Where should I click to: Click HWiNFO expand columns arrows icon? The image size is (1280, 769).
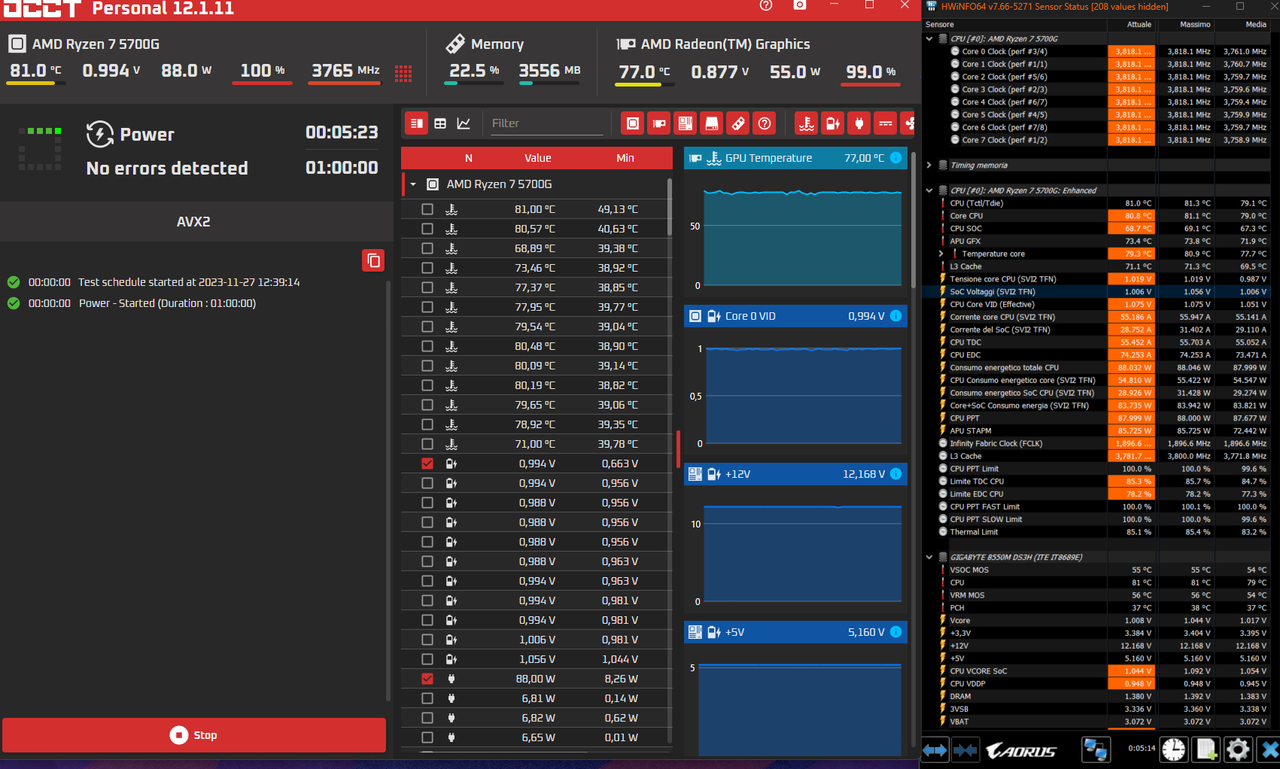[x=935, y=749]
